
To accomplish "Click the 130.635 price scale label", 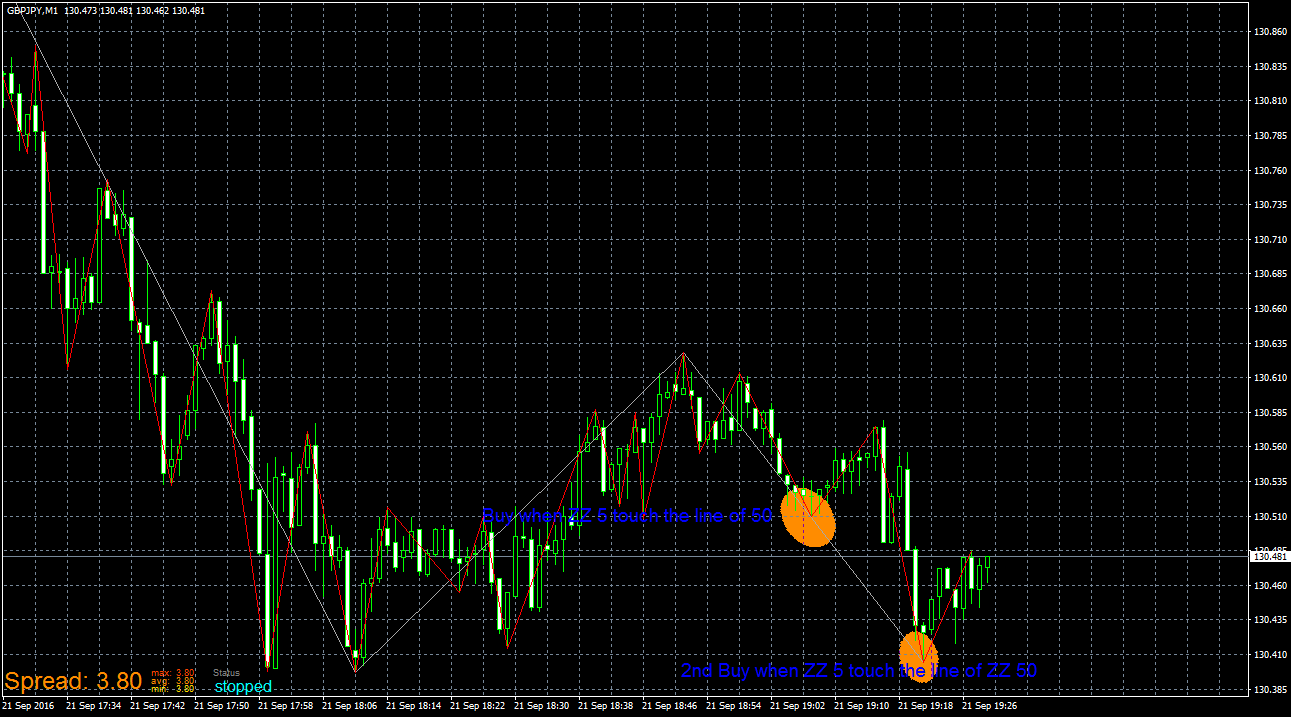I will tap(1270, 344).
